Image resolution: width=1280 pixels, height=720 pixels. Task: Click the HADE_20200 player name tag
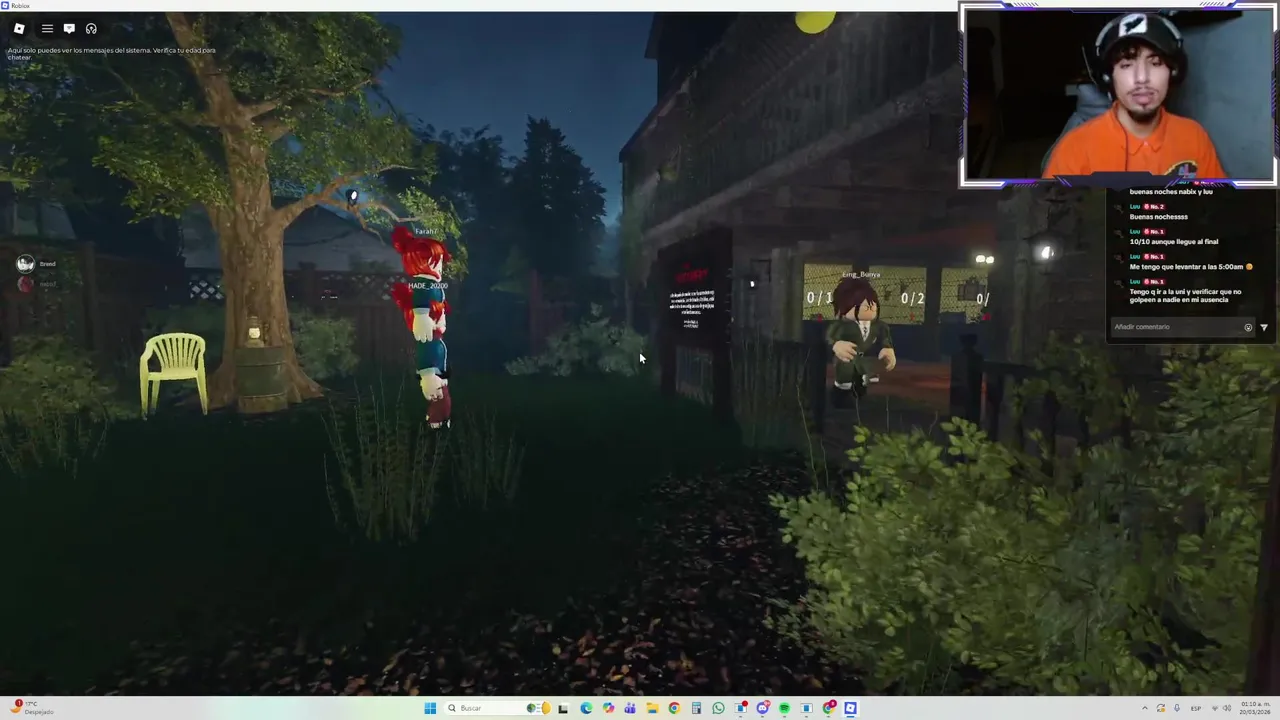[x=427, y=286]
